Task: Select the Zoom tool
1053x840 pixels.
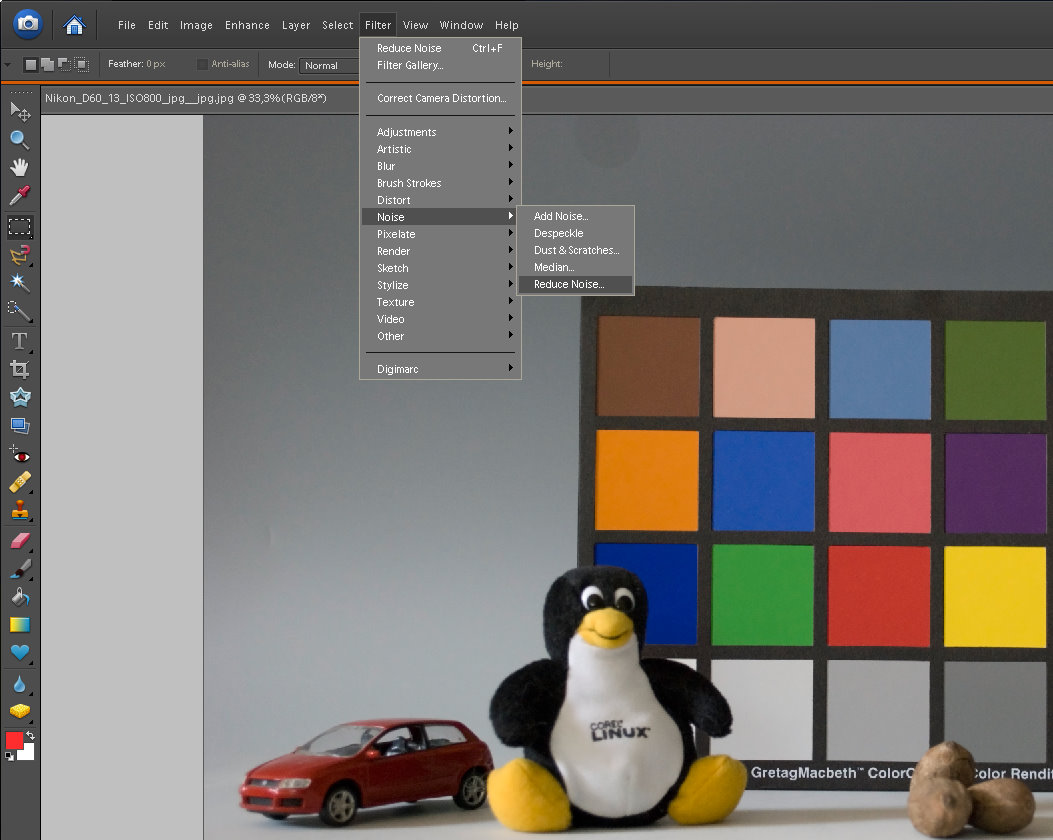Action: tap(19, 139)
